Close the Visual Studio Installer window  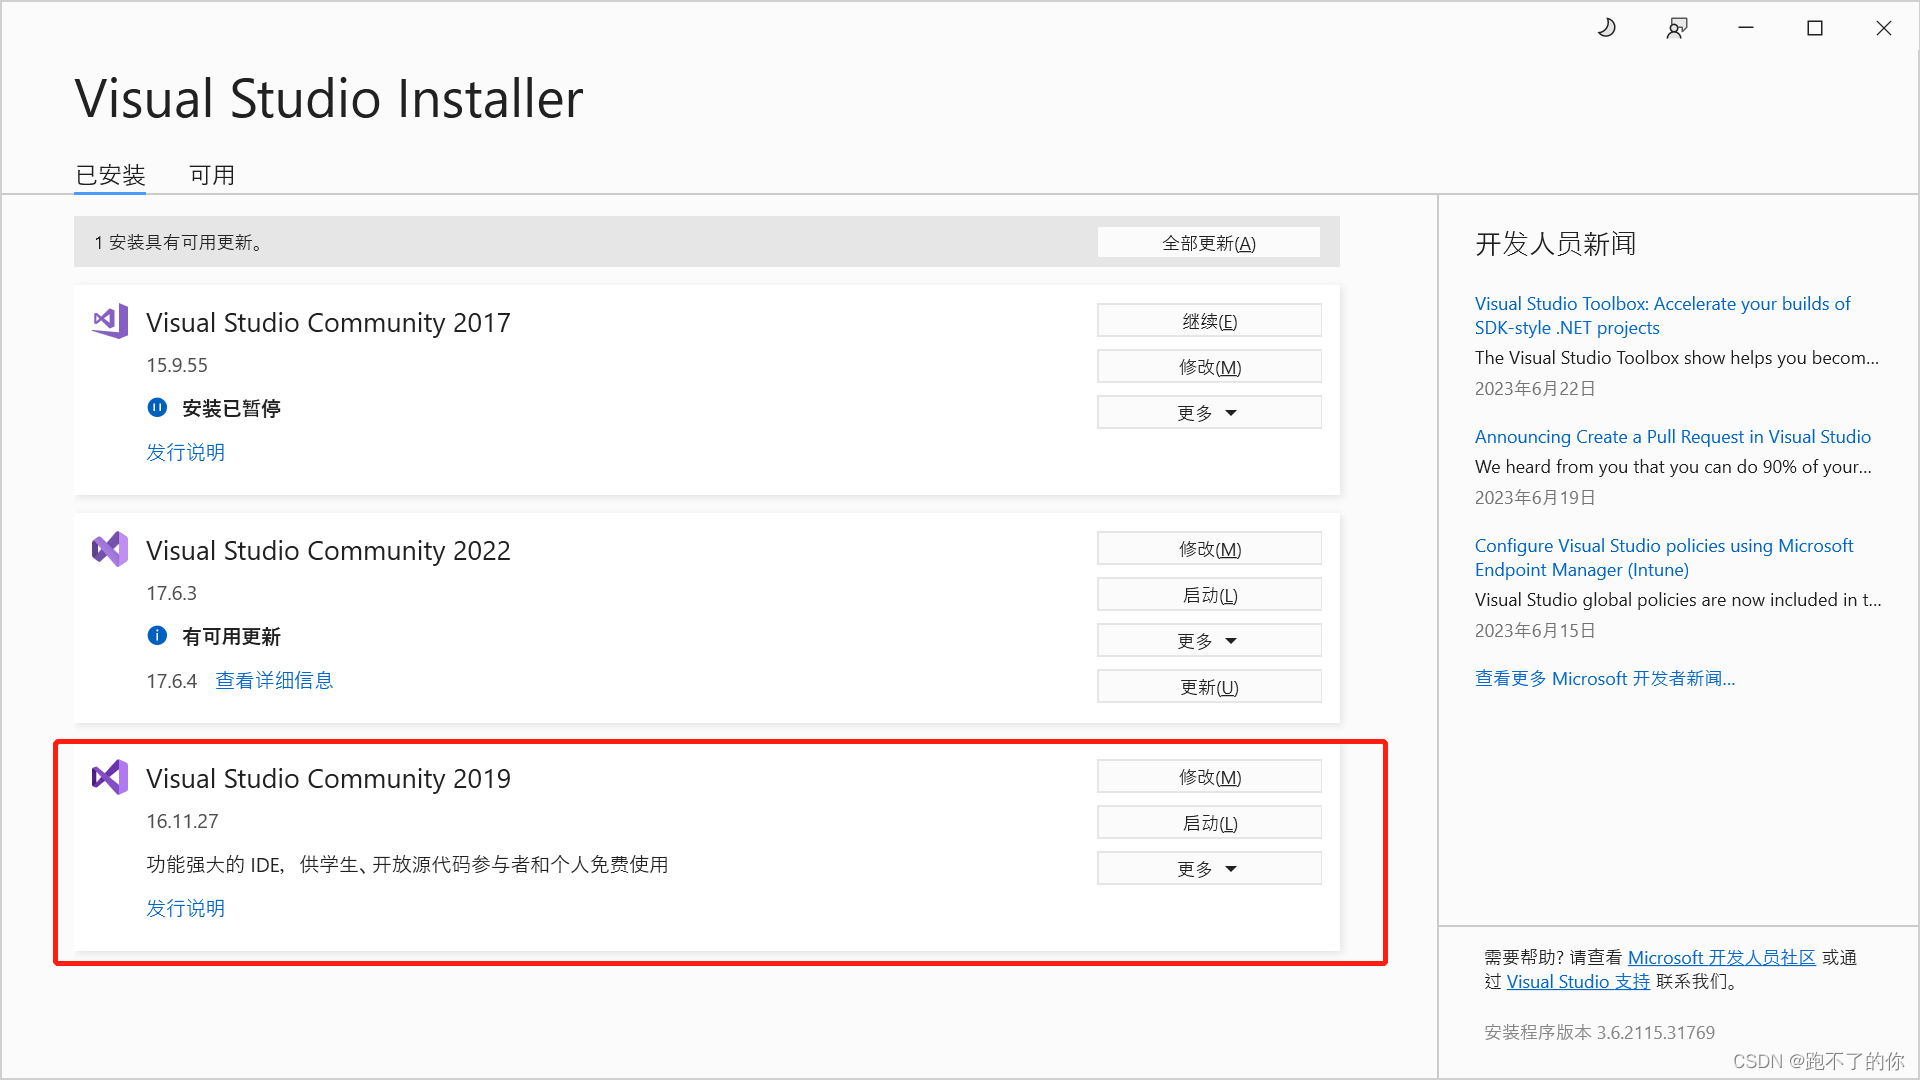1884,28
